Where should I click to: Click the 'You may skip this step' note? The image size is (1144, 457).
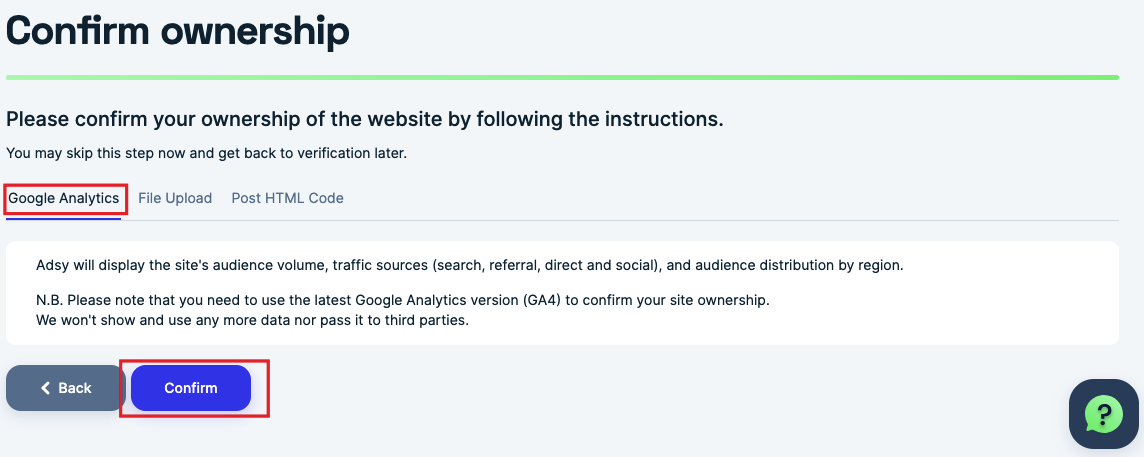[x=206, y=153]
